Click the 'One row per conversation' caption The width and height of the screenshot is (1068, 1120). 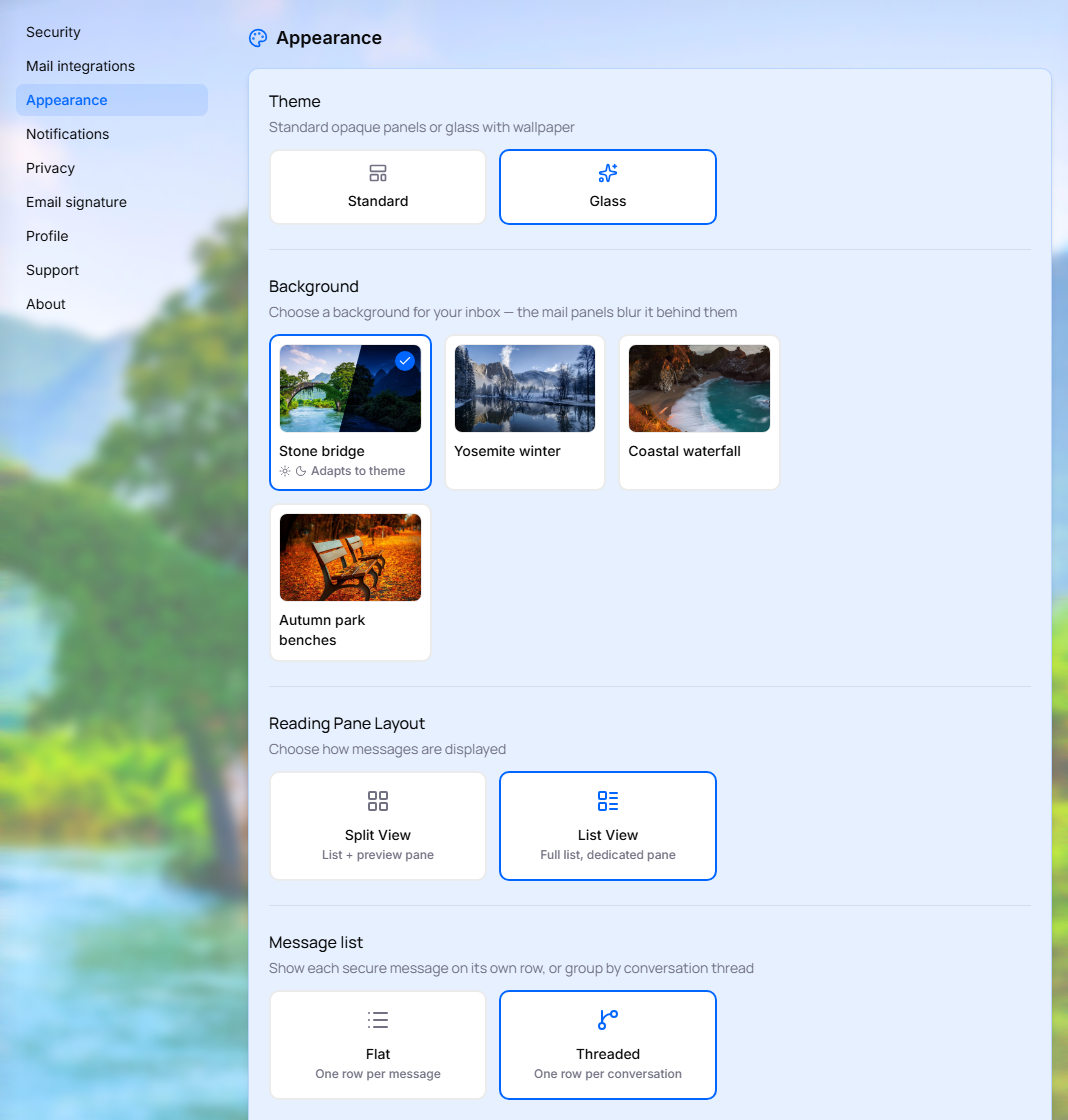(x=608, y=1074)
